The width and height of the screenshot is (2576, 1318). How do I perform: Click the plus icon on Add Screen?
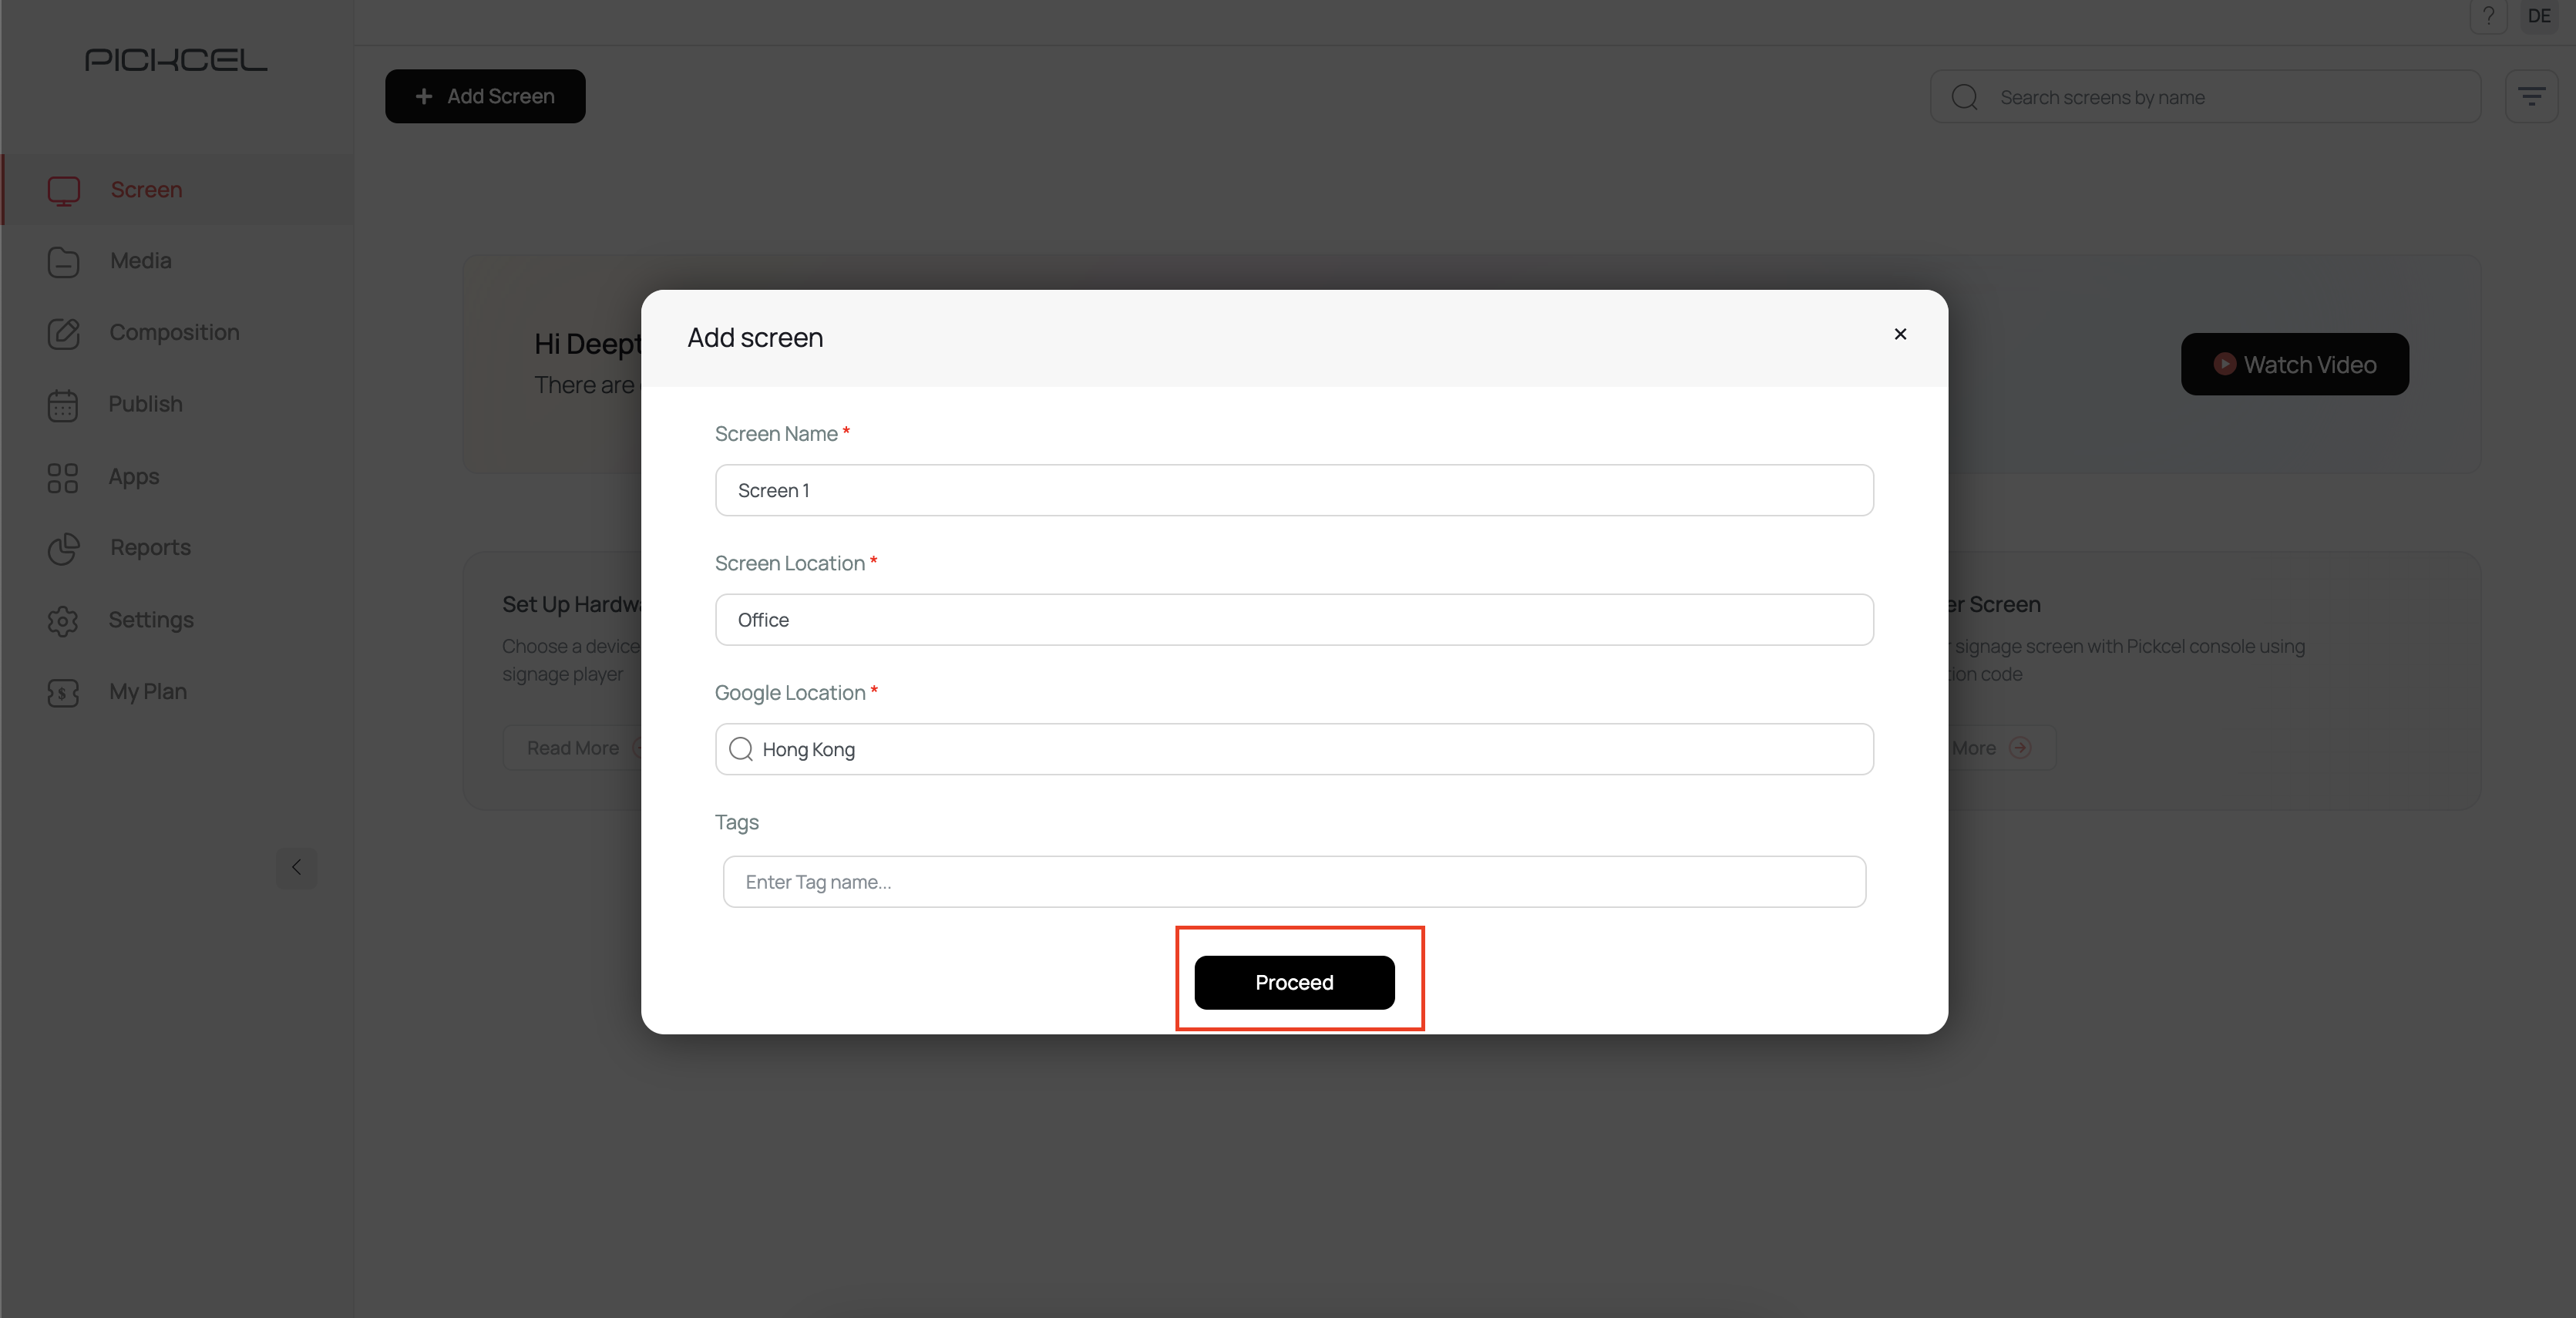tap(424, 96)
